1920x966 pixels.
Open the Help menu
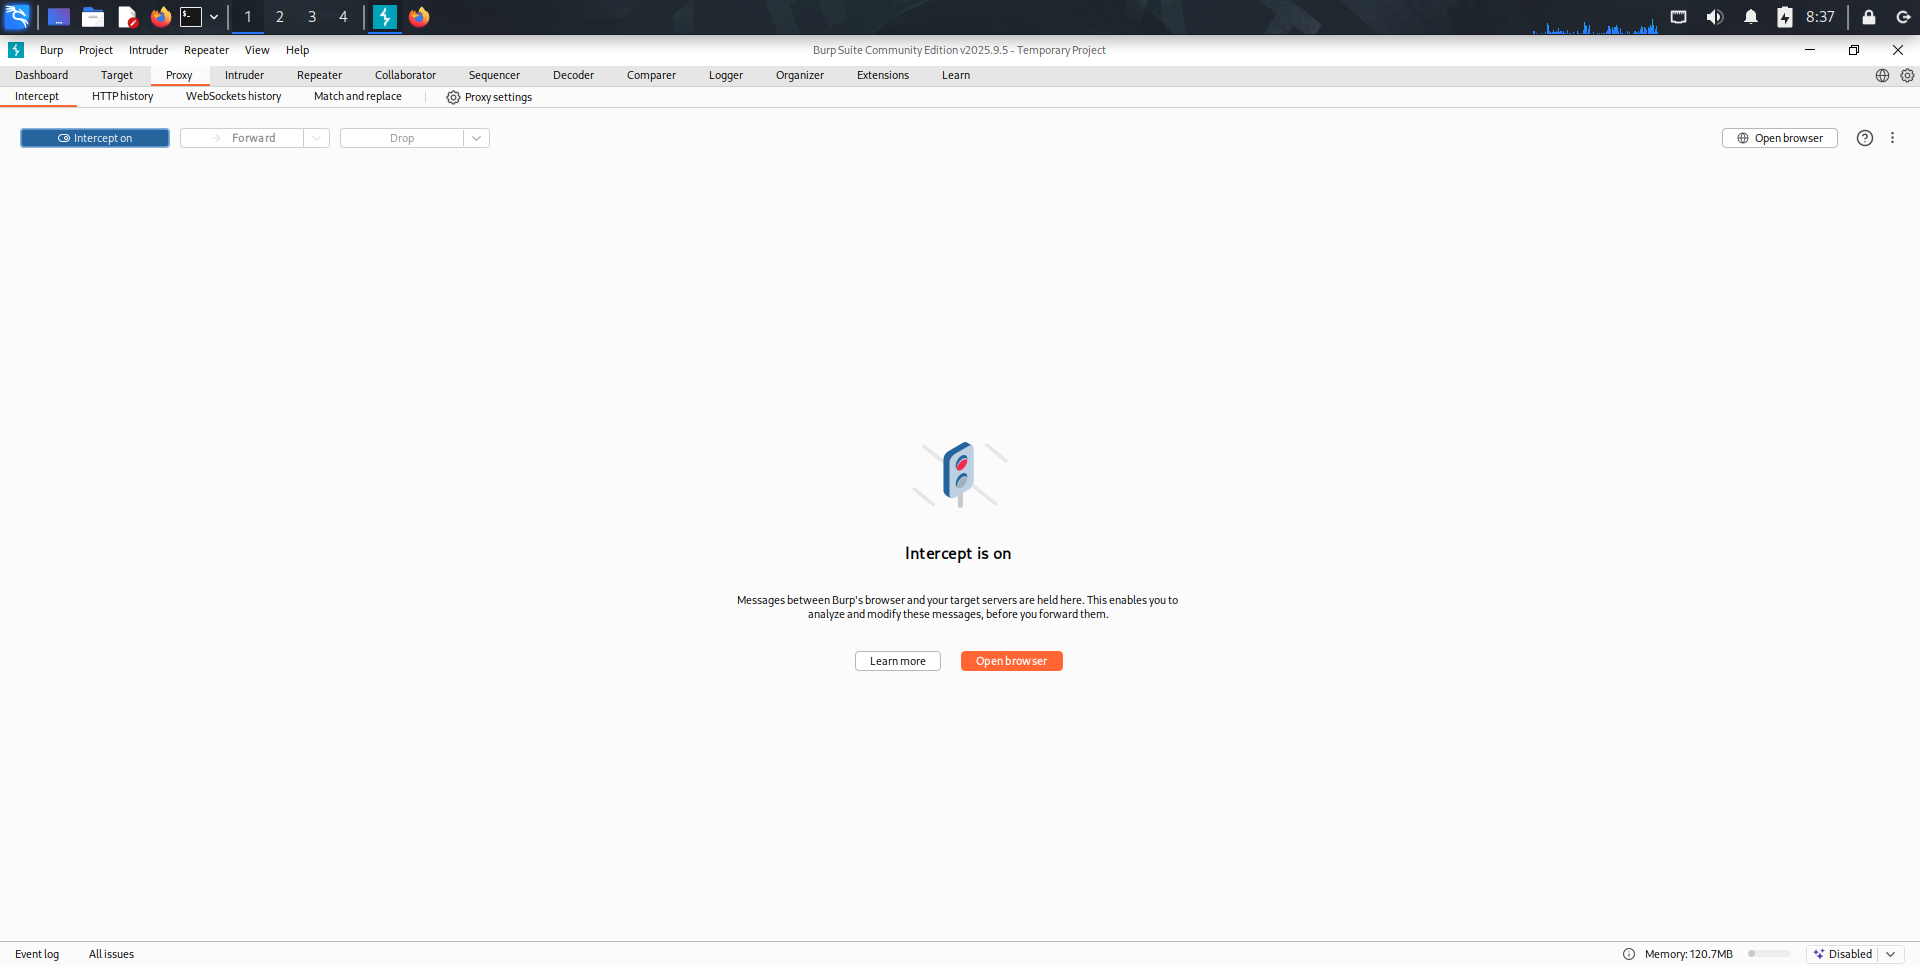tap(297, 50)
